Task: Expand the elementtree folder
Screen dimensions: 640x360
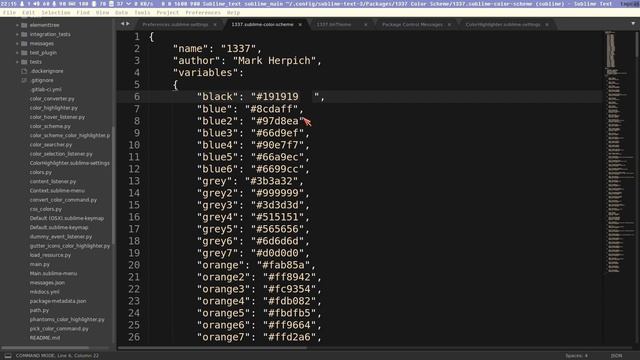Action: point(18,25)
